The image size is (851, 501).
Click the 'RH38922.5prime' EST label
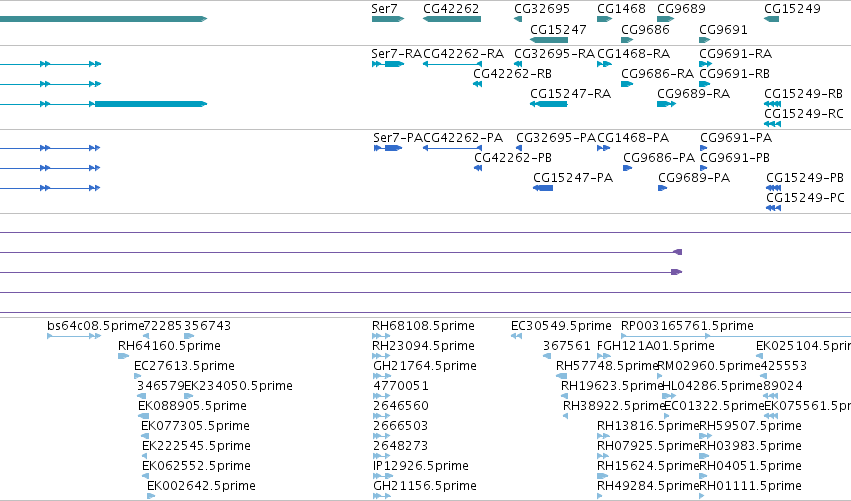pyautogui.click(x=614, y=406)
